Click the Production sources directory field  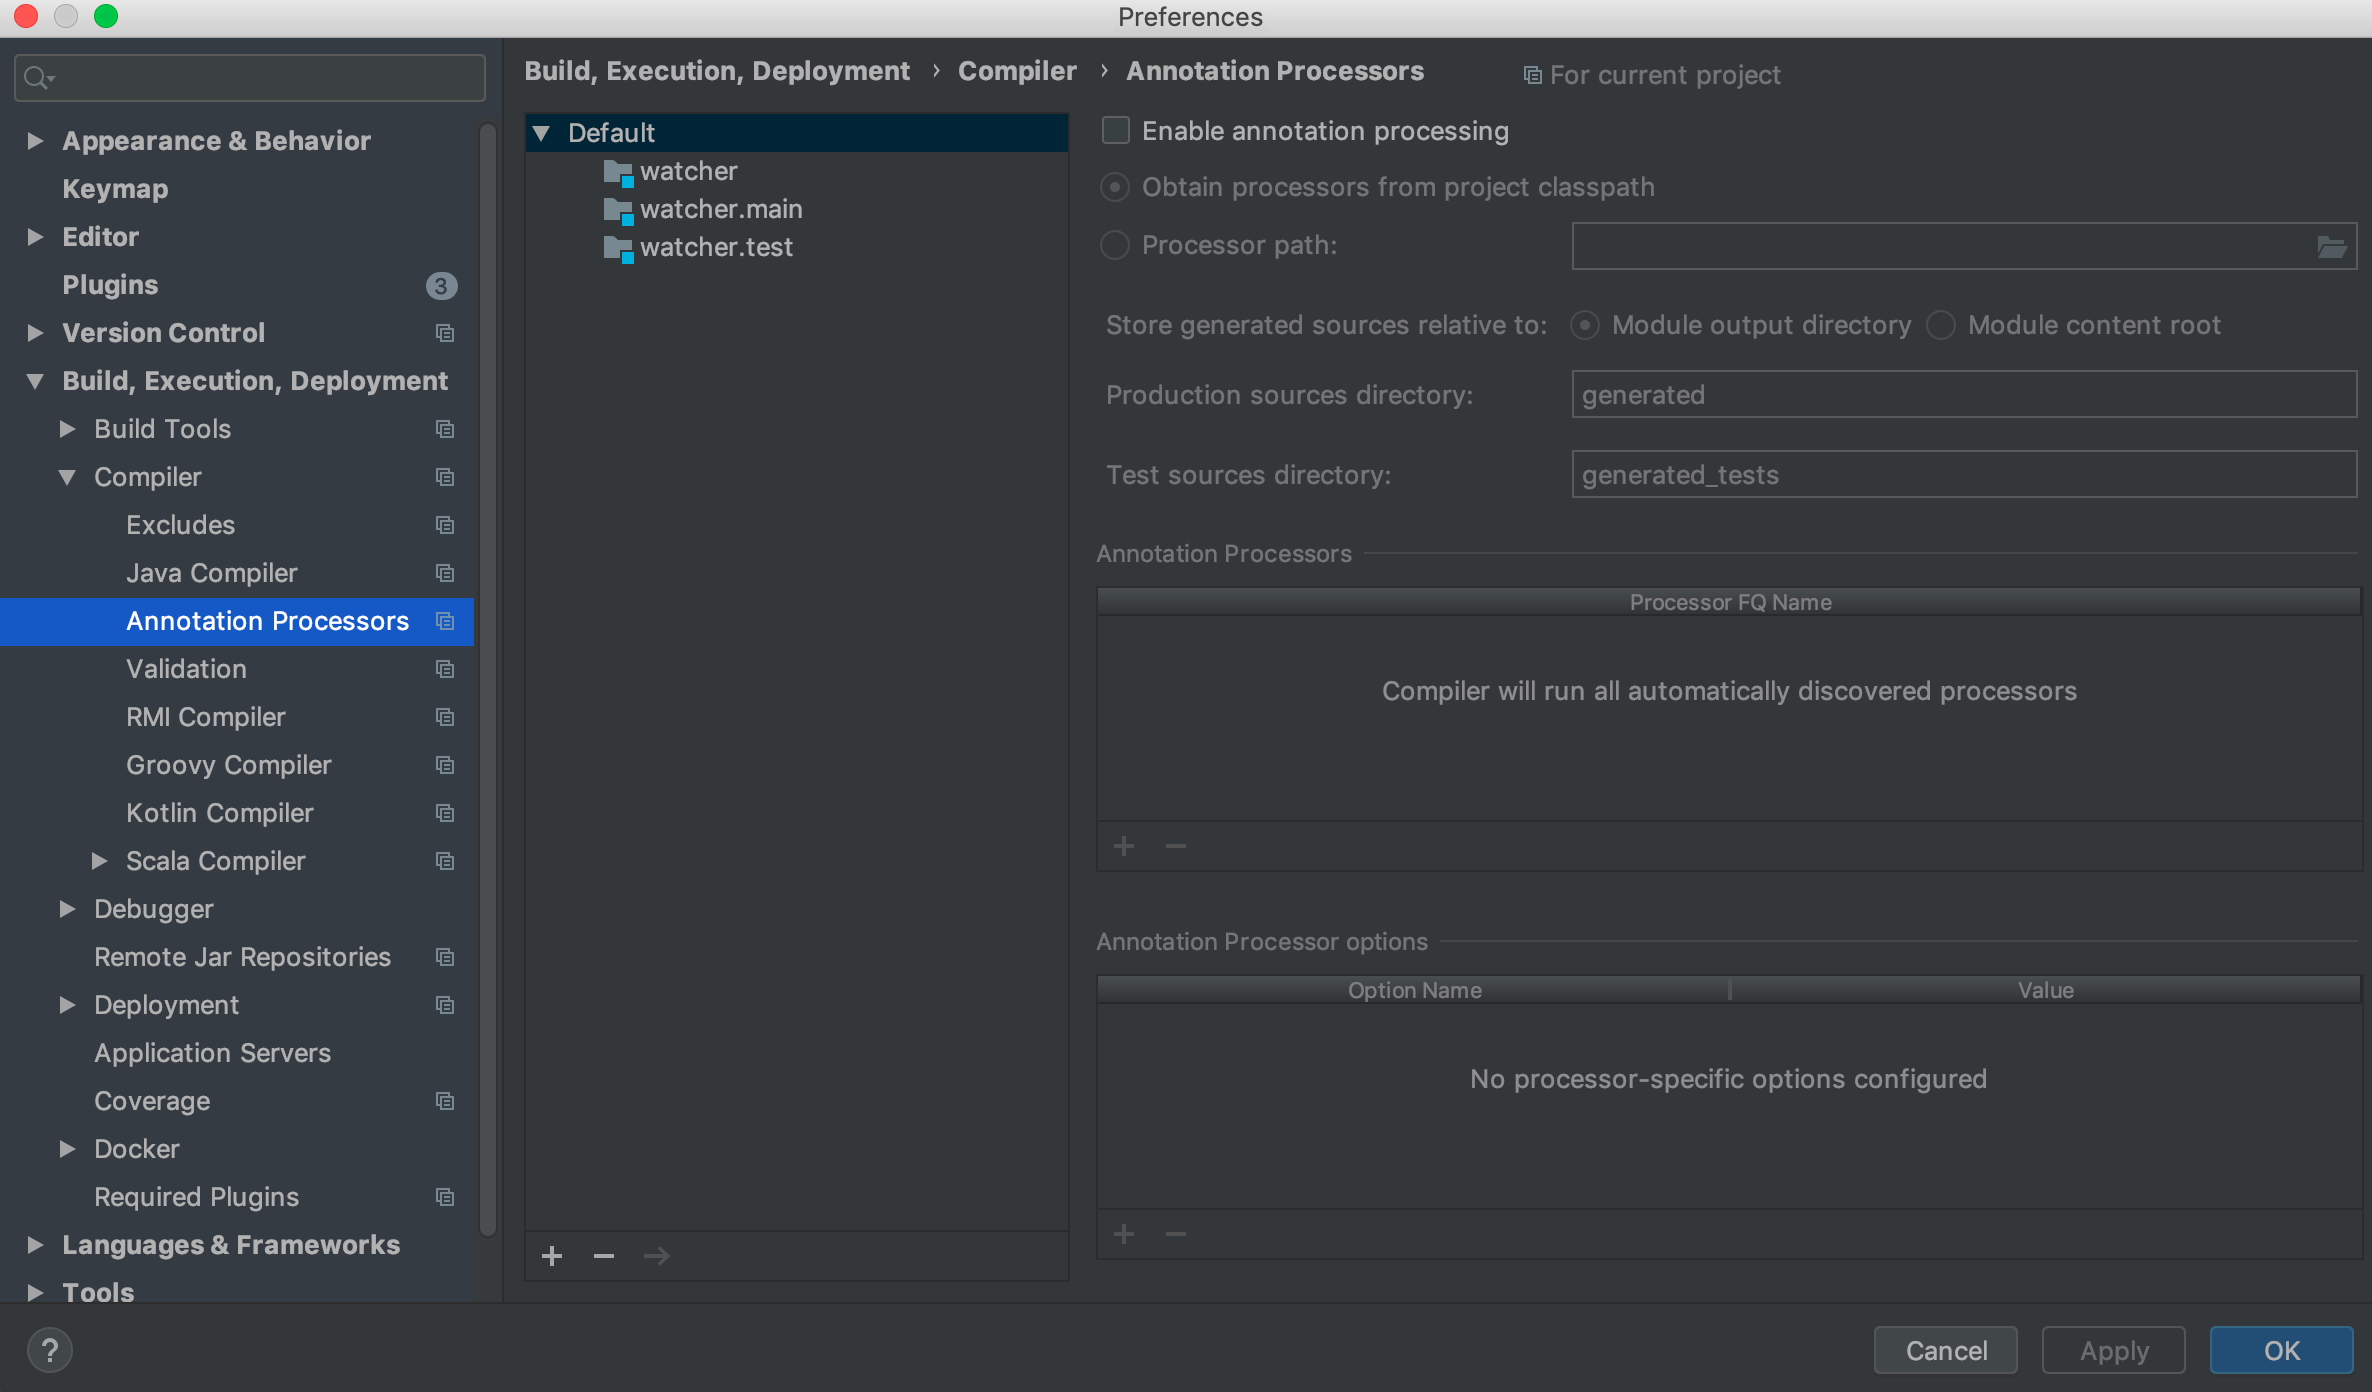(x=1964, y=395)
